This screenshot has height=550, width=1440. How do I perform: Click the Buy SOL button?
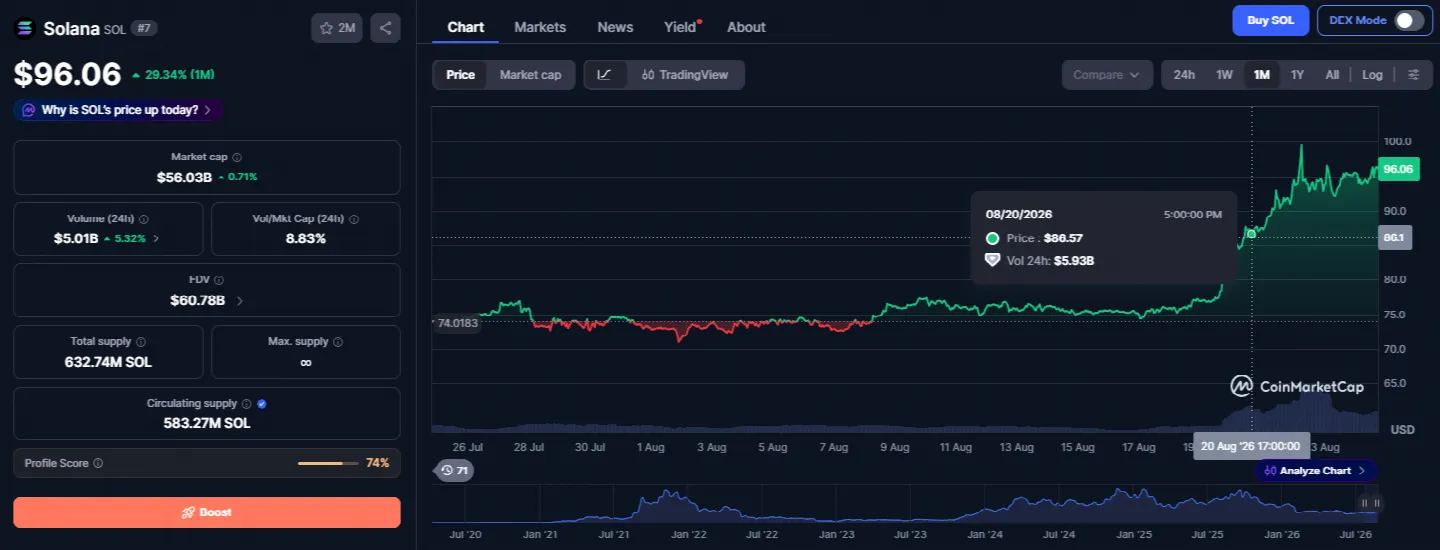(x=1270, y=21)
